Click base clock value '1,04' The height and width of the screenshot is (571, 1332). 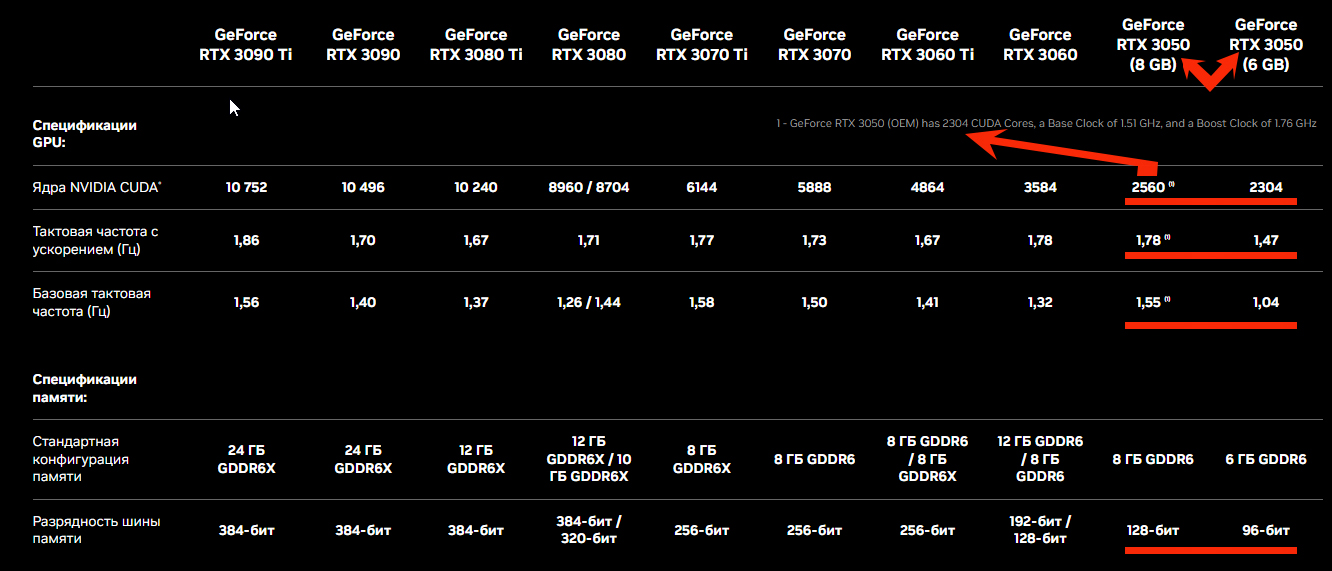1266,302
